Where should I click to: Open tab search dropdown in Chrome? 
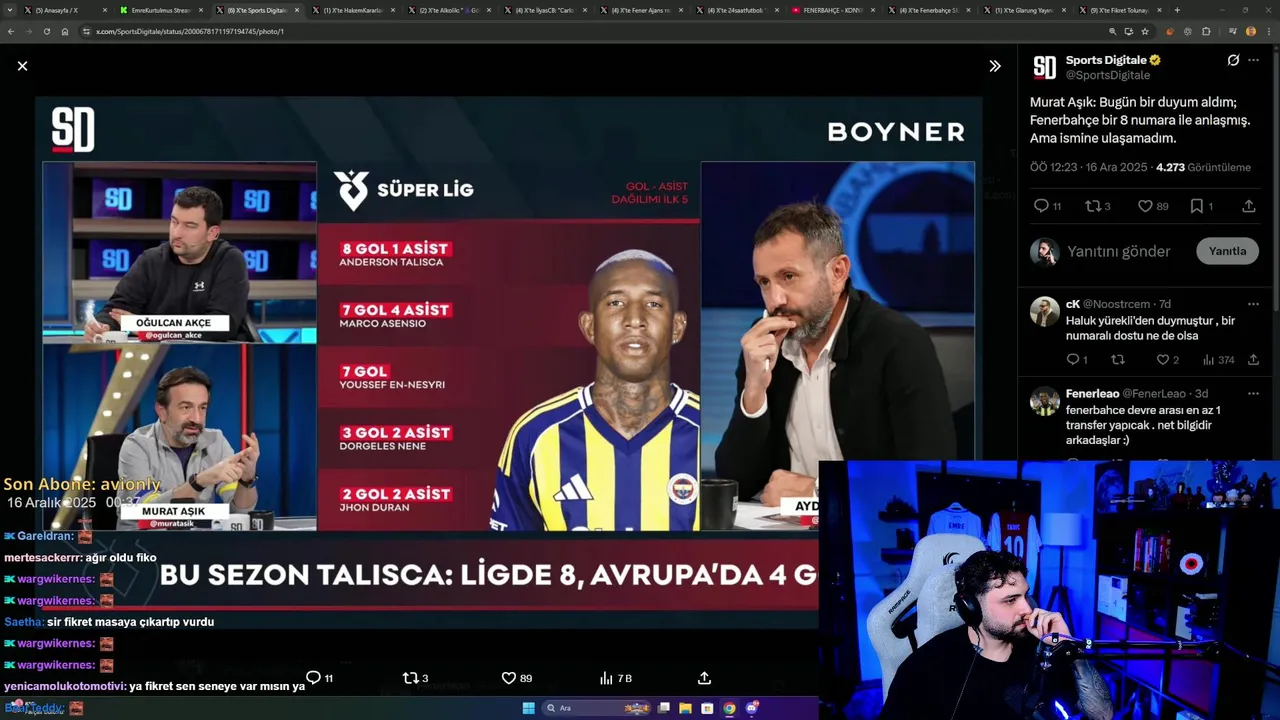tap(11, 10)
